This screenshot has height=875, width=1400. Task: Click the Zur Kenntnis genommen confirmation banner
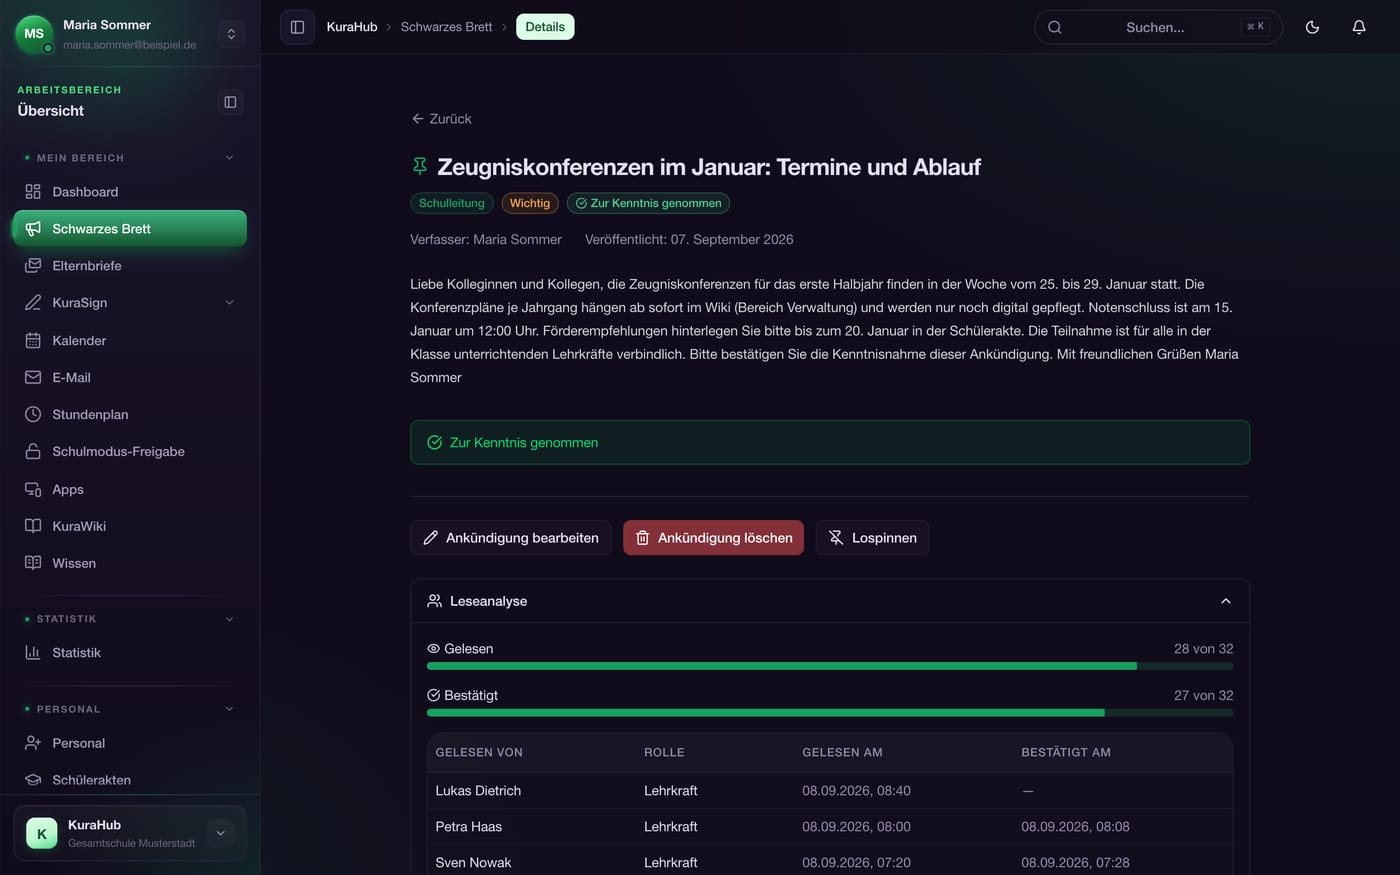830,442
